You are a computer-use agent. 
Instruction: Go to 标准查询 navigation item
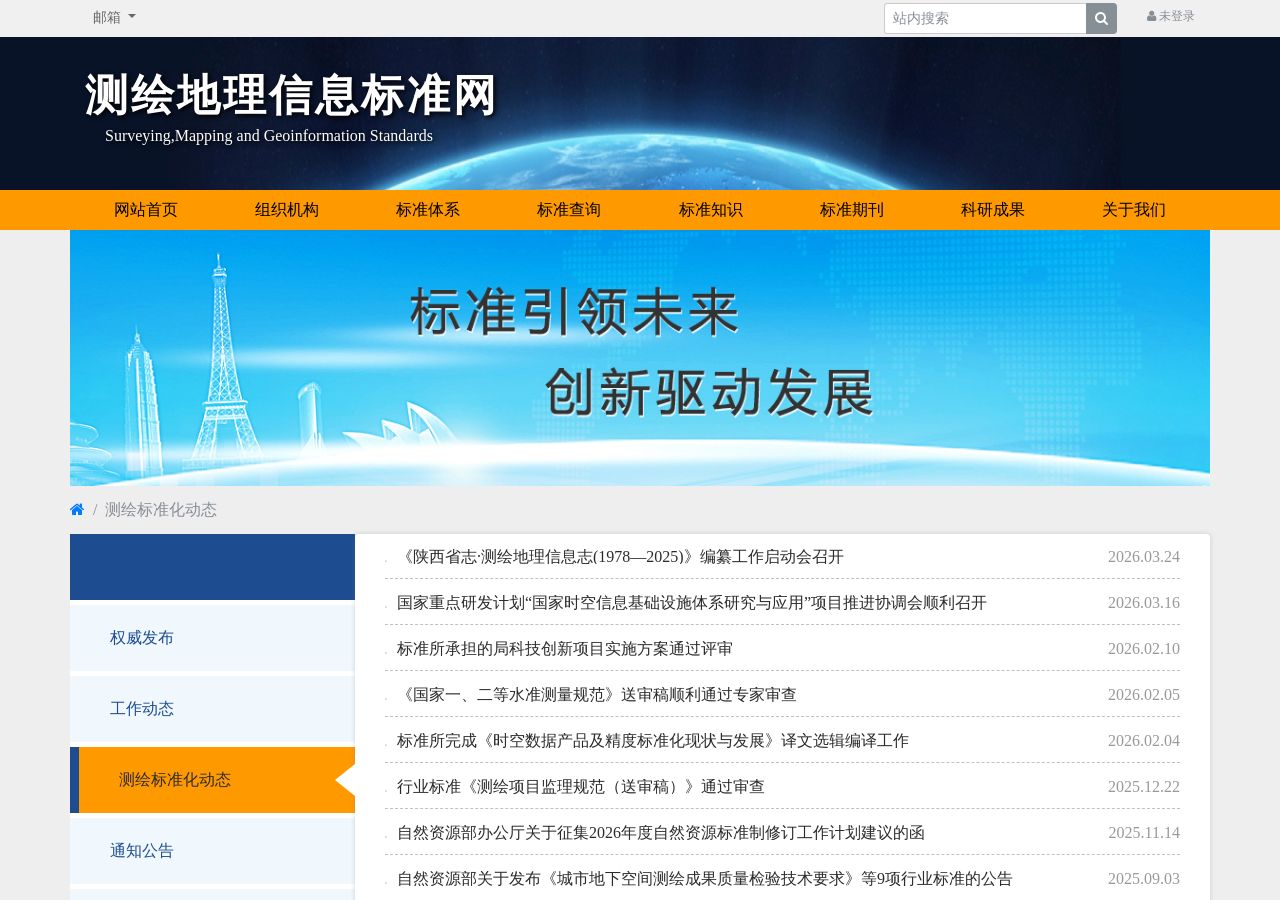[x=569, y=210]
